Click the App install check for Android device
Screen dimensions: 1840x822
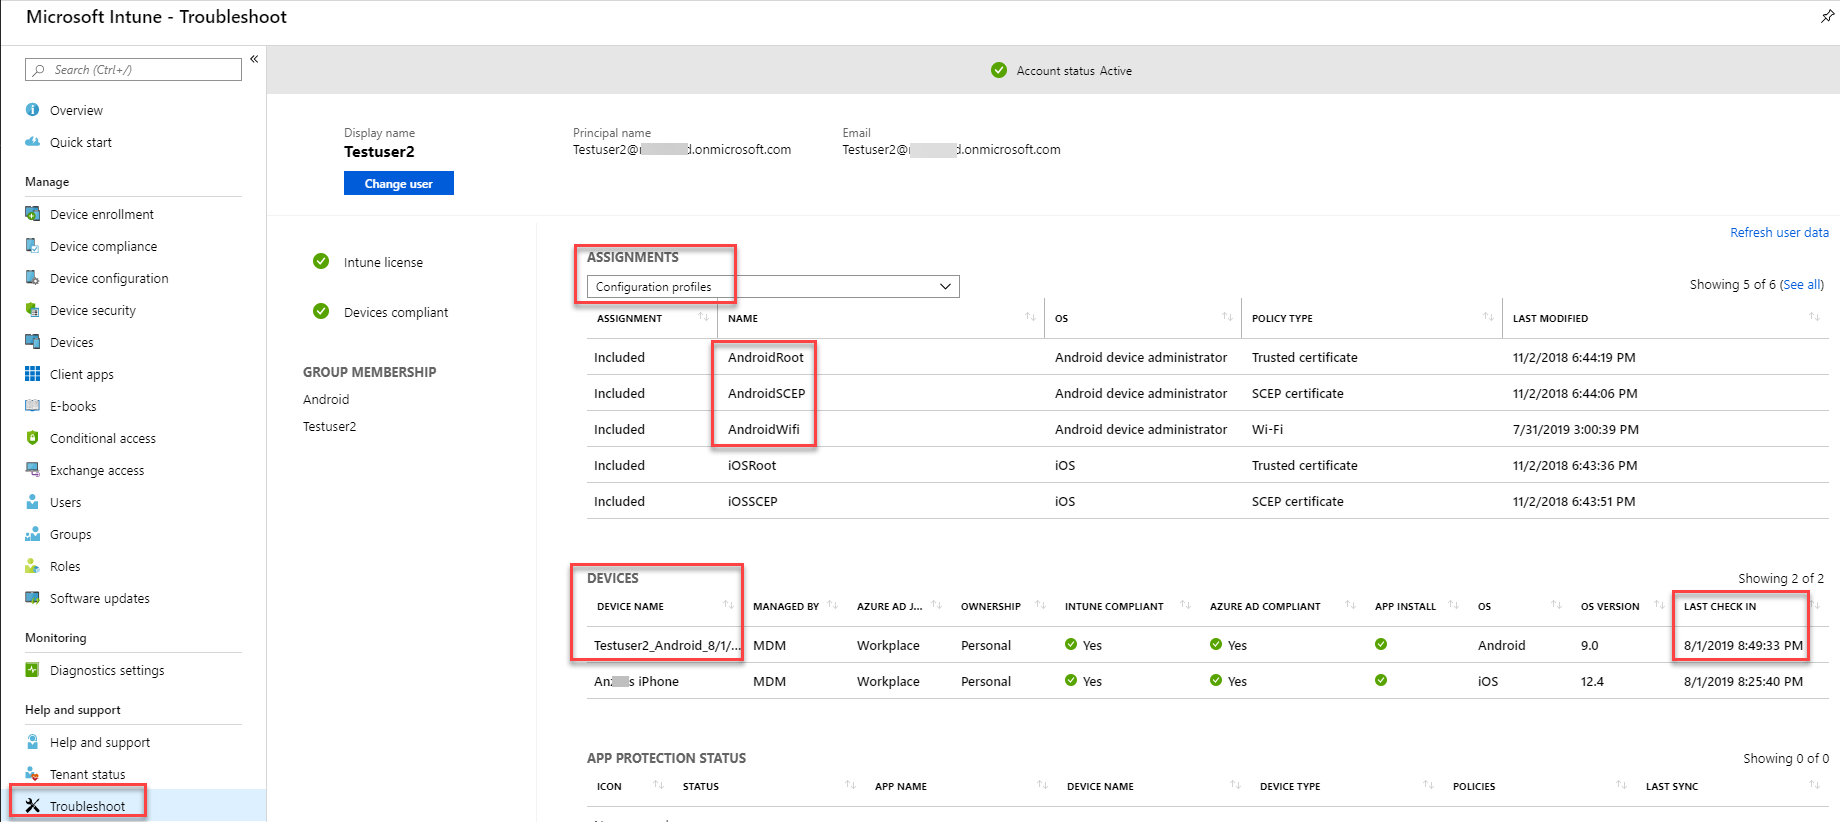point(1381,644)
